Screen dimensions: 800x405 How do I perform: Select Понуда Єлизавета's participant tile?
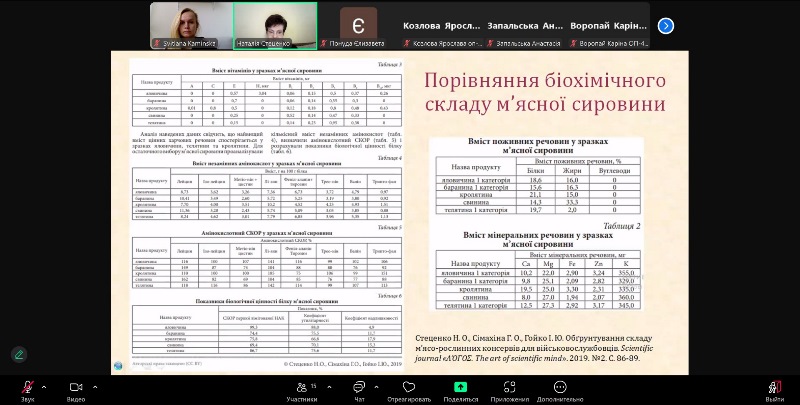coord(358,26)
